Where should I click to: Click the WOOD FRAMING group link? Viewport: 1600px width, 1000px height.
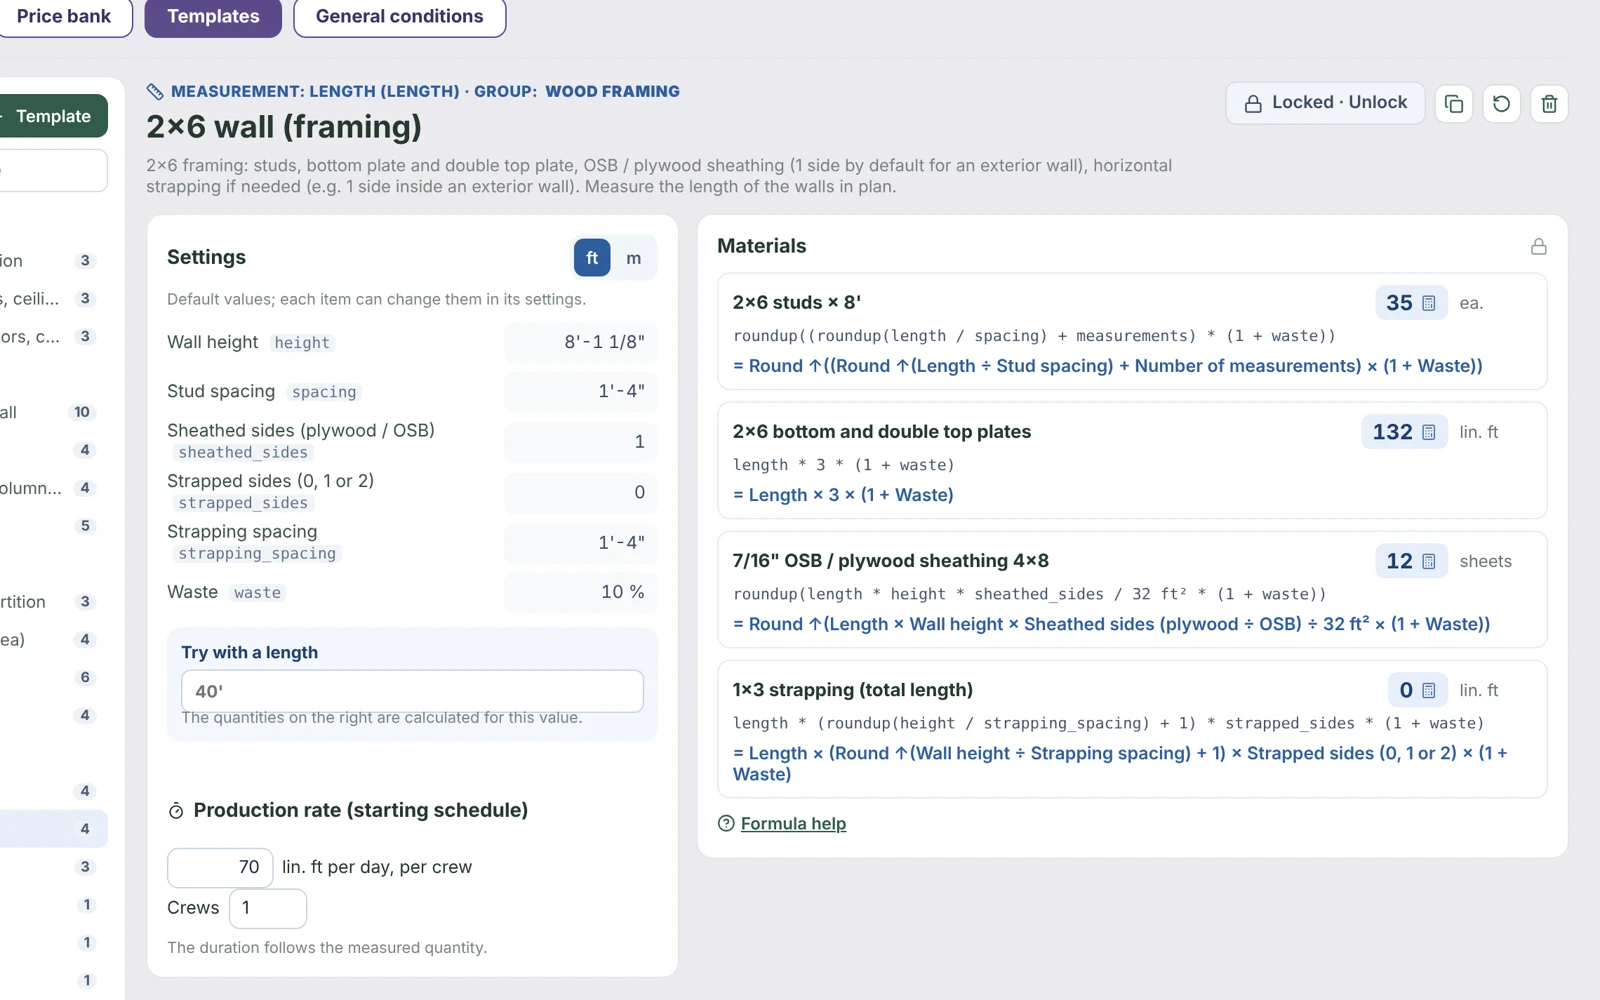tap(612, 91)
